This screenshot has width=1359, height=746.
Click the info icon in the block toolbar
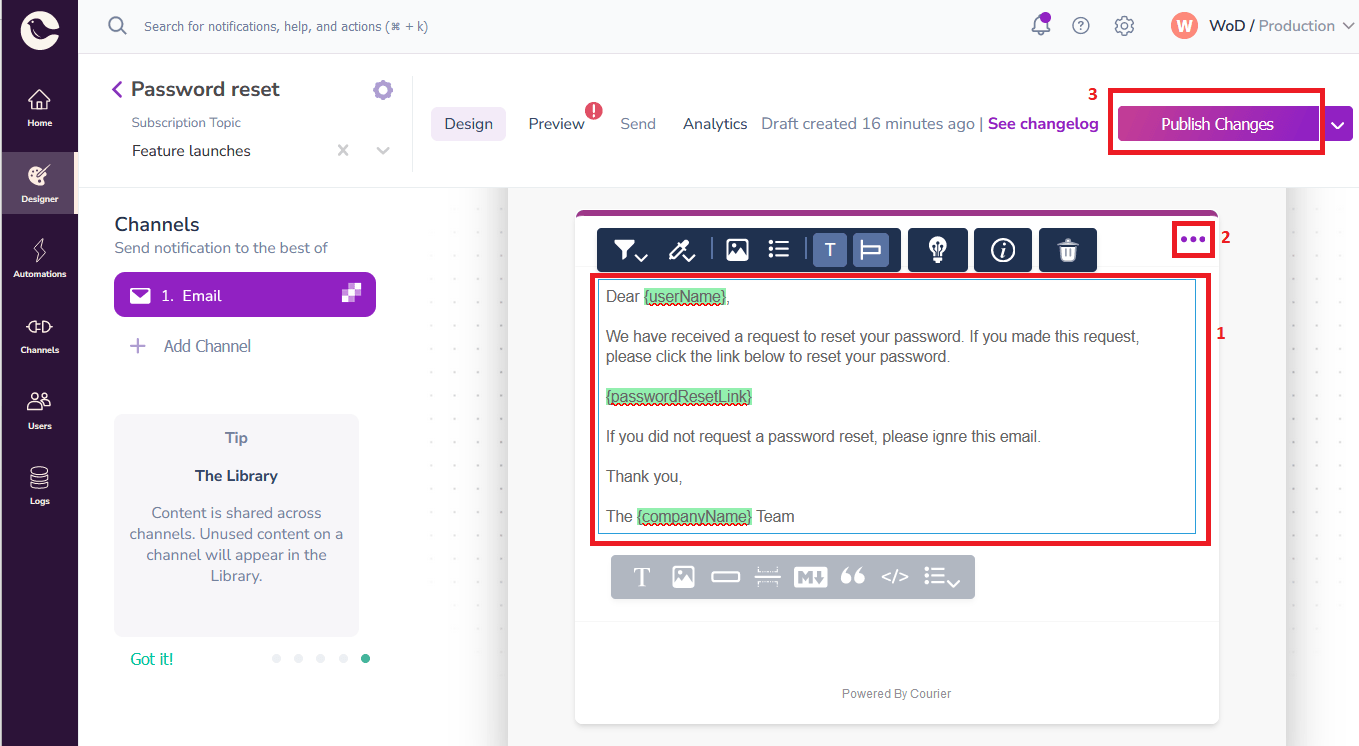tap(1003, 250)
